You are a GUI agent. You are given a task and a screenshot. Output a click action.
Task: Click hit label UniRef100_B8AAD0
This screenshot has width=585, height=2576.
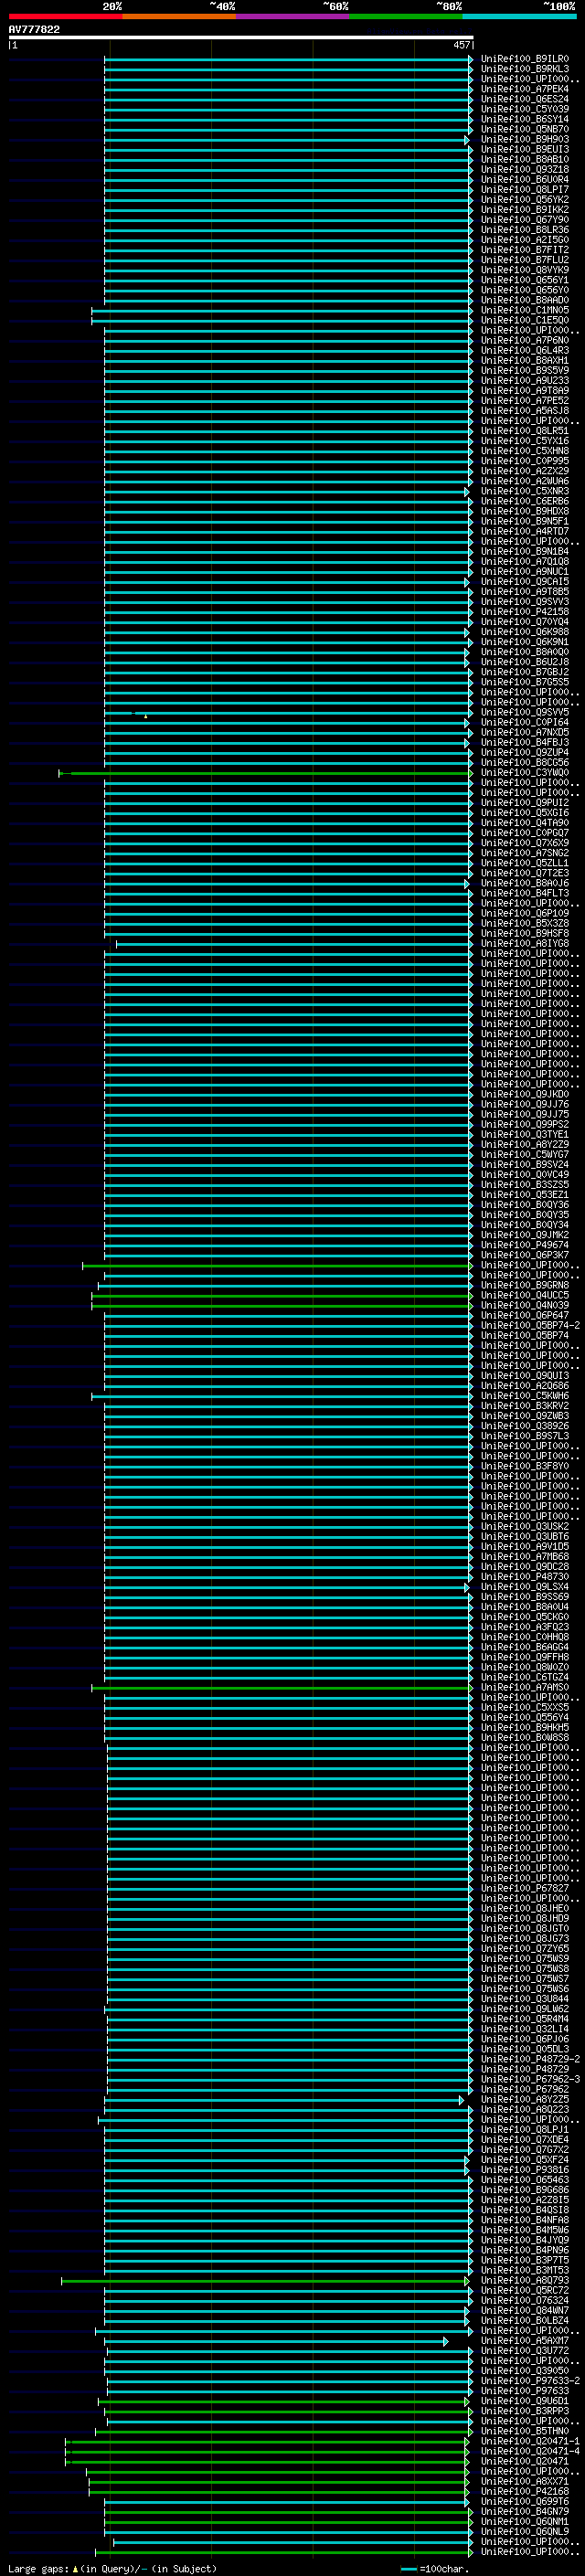coord(524,300)
